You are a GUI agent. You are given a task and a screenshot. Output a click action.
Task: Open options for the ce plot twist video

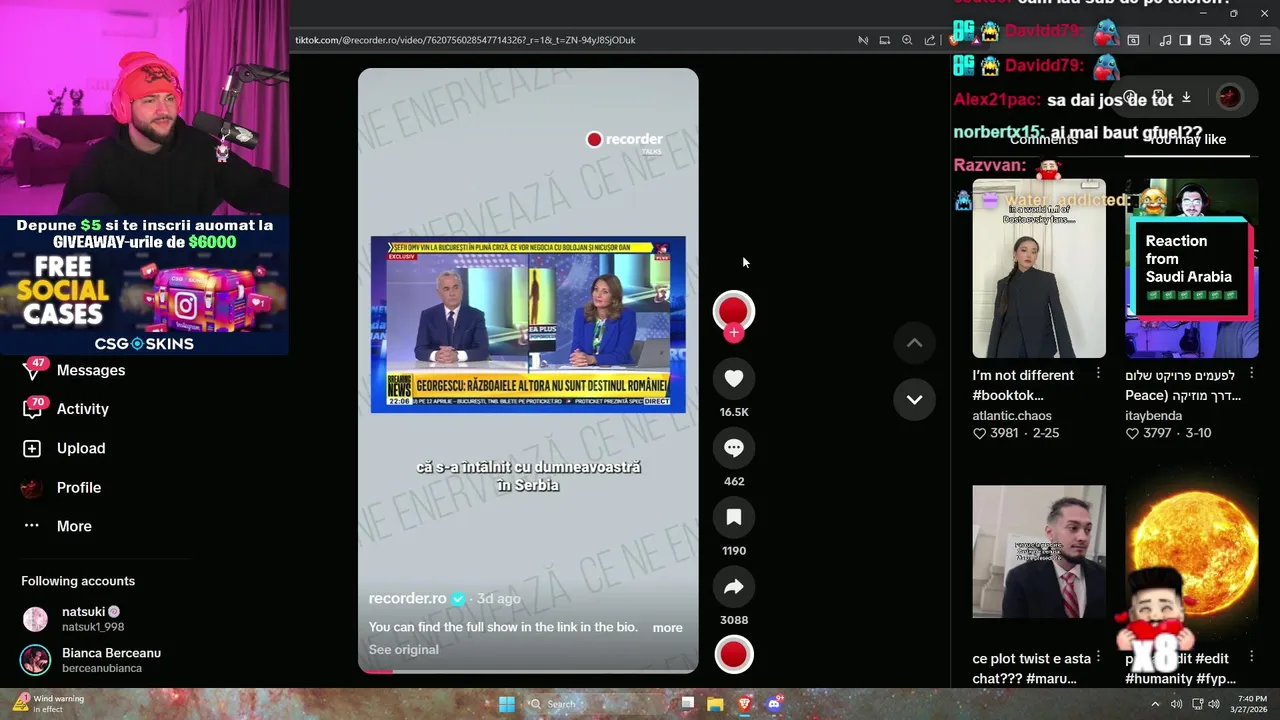(1098, 657)
